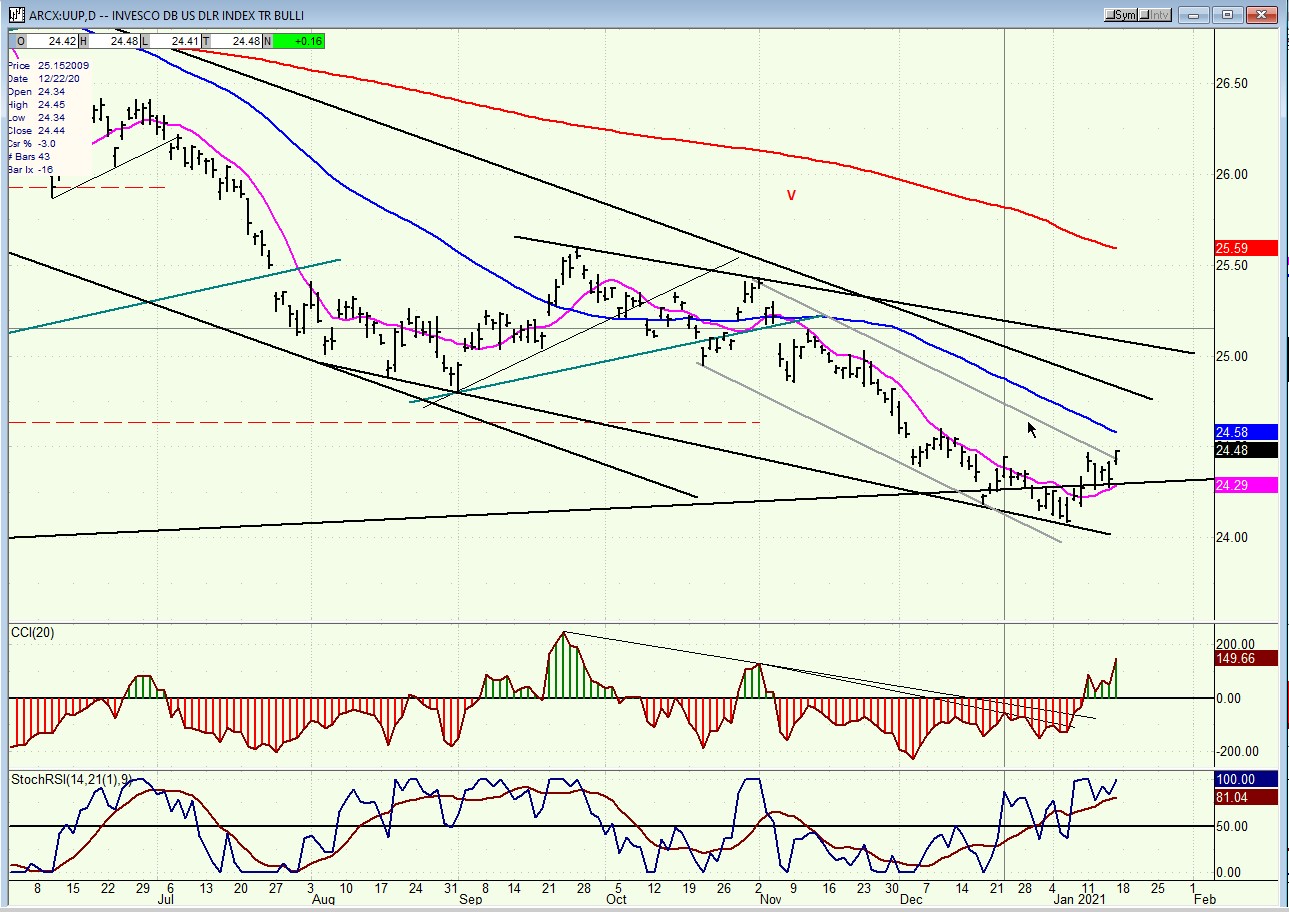The height and width of the screenshot is (912, 1289).
Task: Click the chart window icon in title bar
Action: coord(15,15)
